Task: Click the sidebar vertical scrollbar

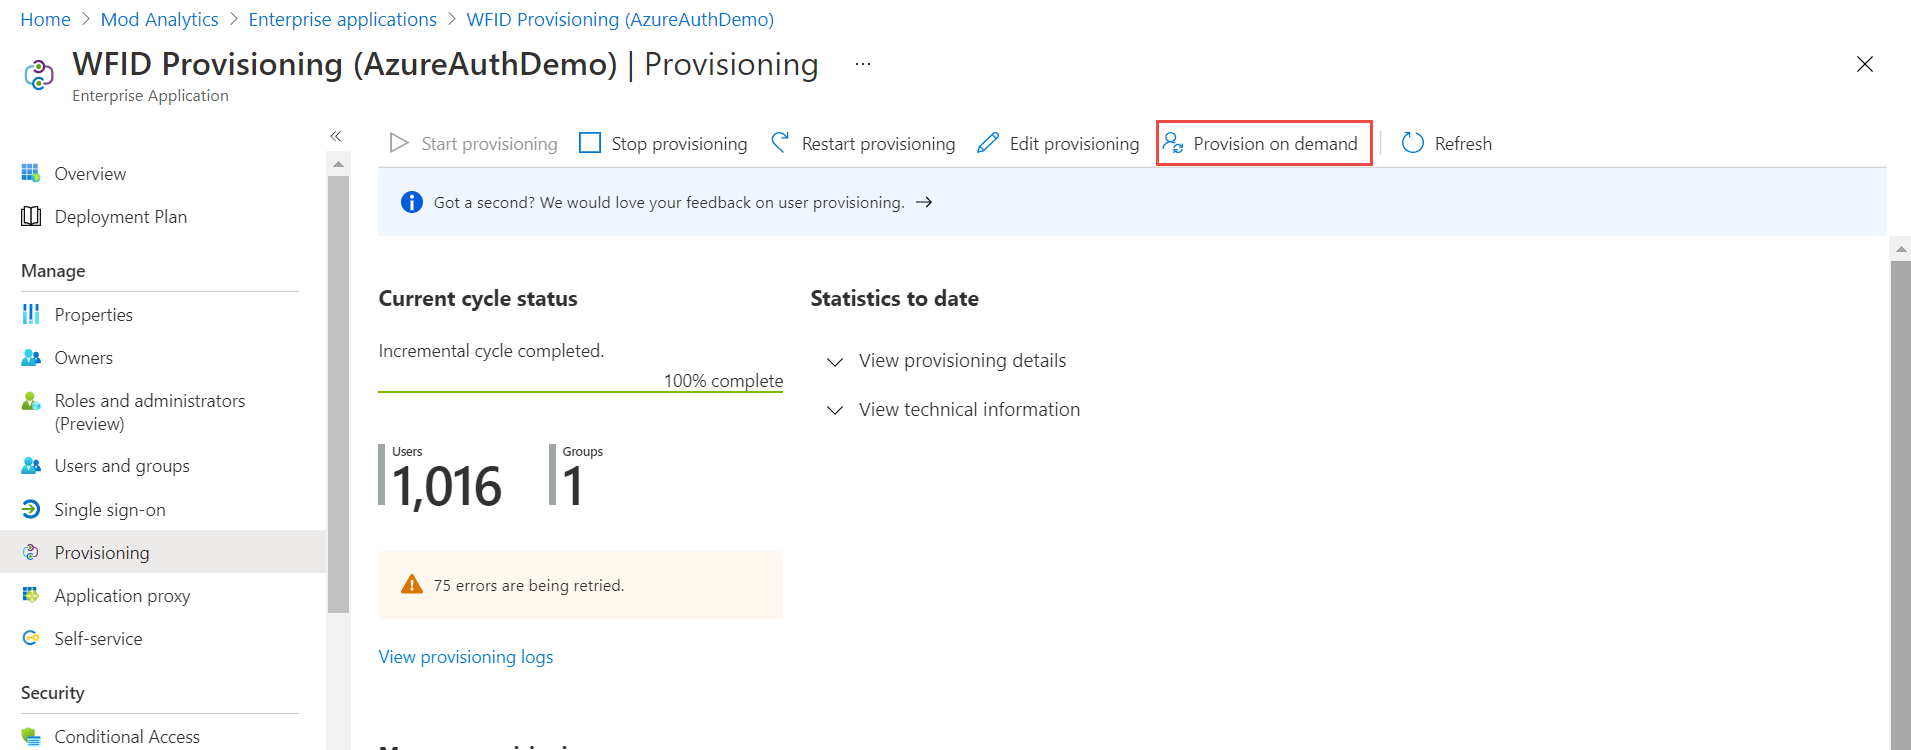Action: coord(338,394)
